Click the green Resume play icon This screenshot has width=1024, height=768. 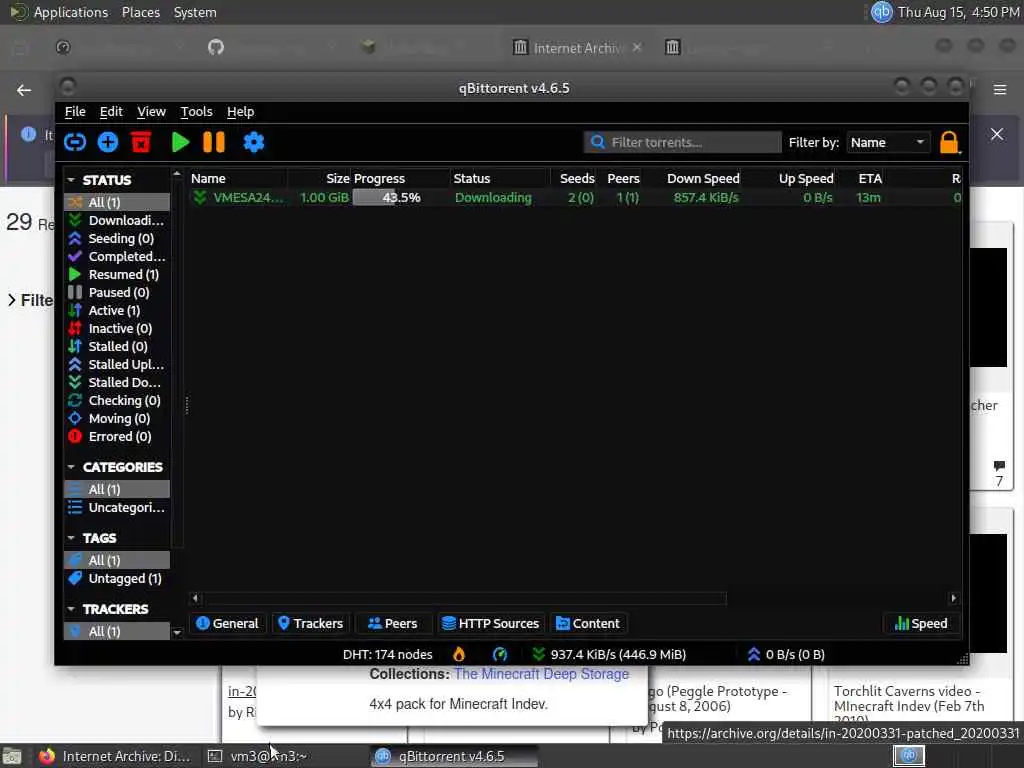180,142
